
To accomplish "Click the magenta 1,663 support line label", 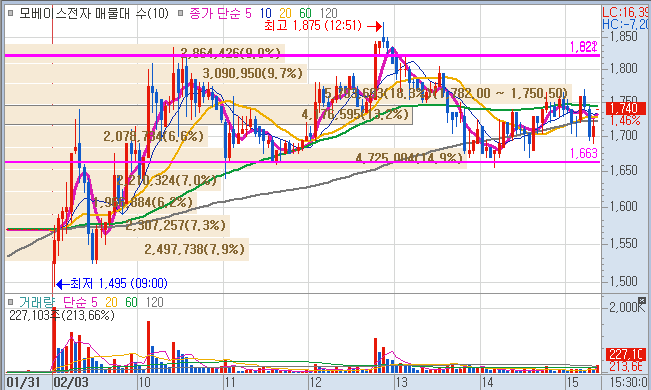I will point(583,153).
